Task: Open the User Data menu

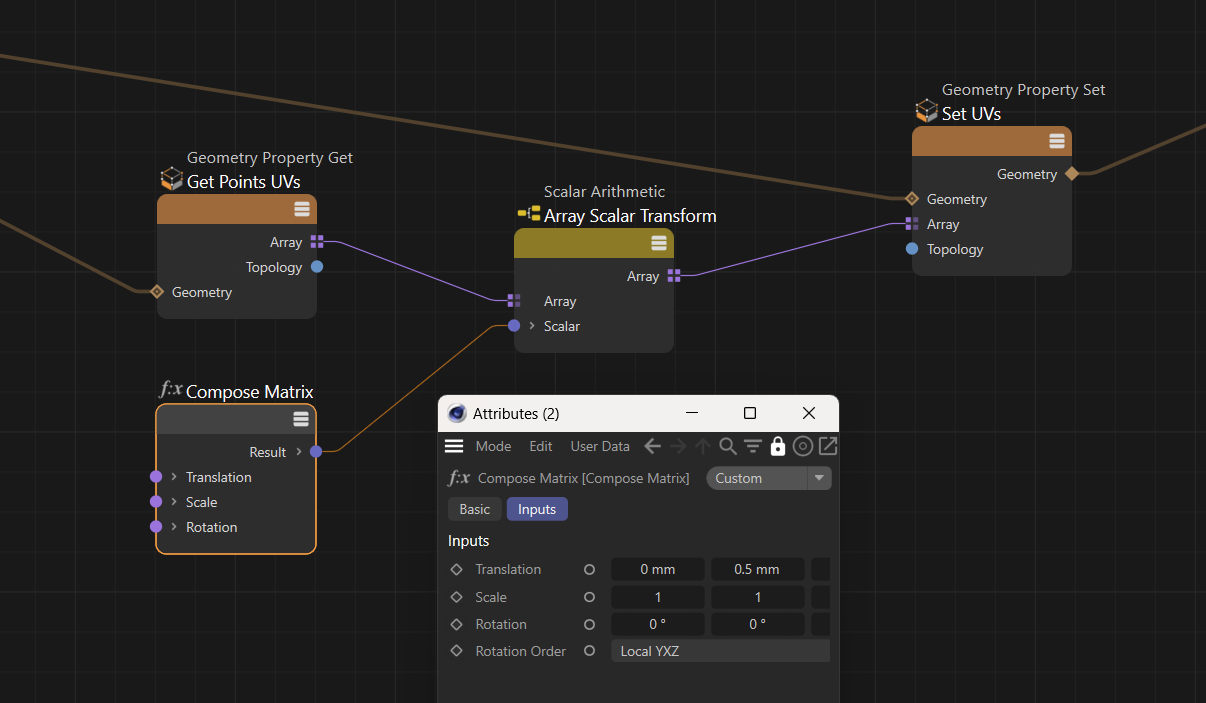Action: (x=600, y=446)
